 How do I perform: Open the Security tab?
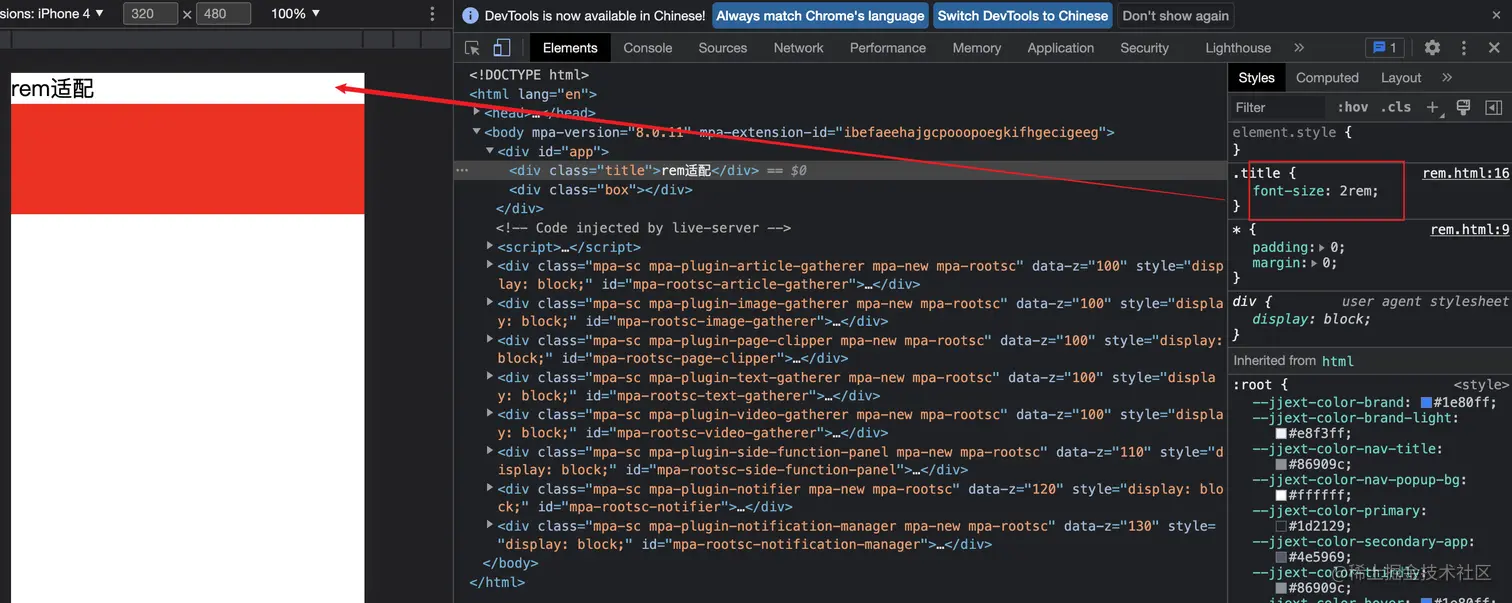[x=1145, y=48]
